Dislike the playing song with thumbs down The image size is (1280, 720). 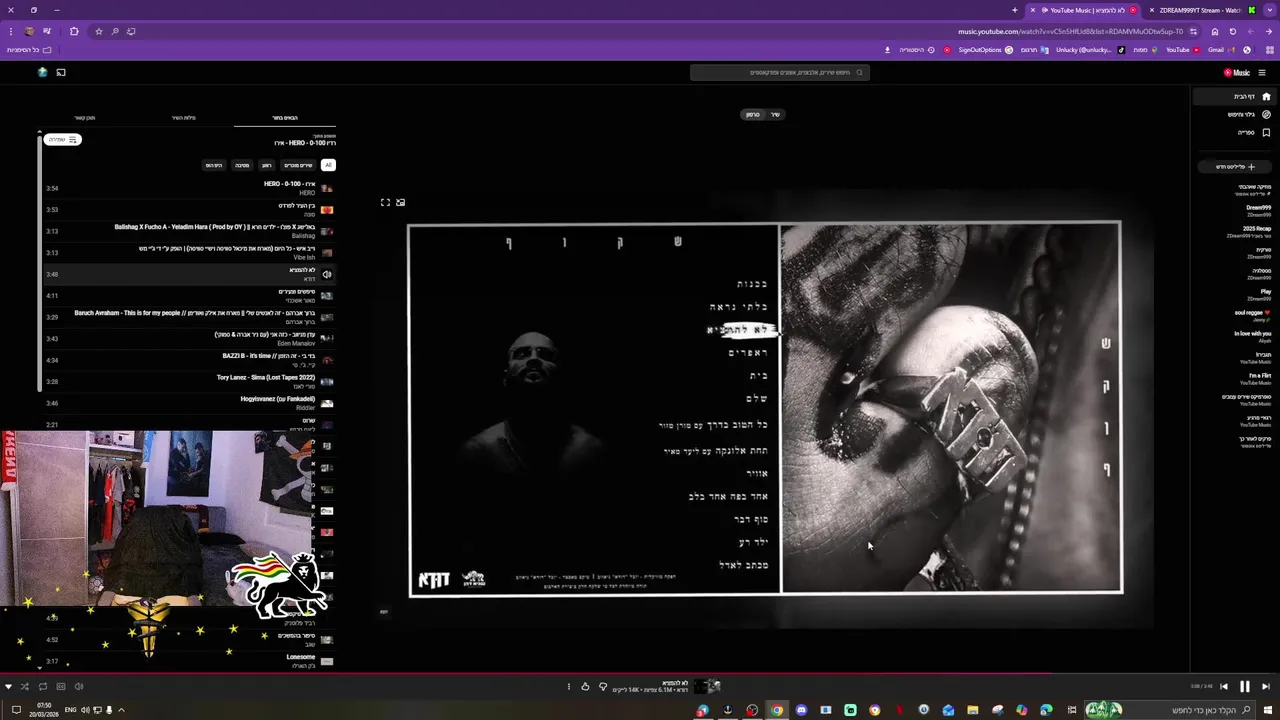603,686
